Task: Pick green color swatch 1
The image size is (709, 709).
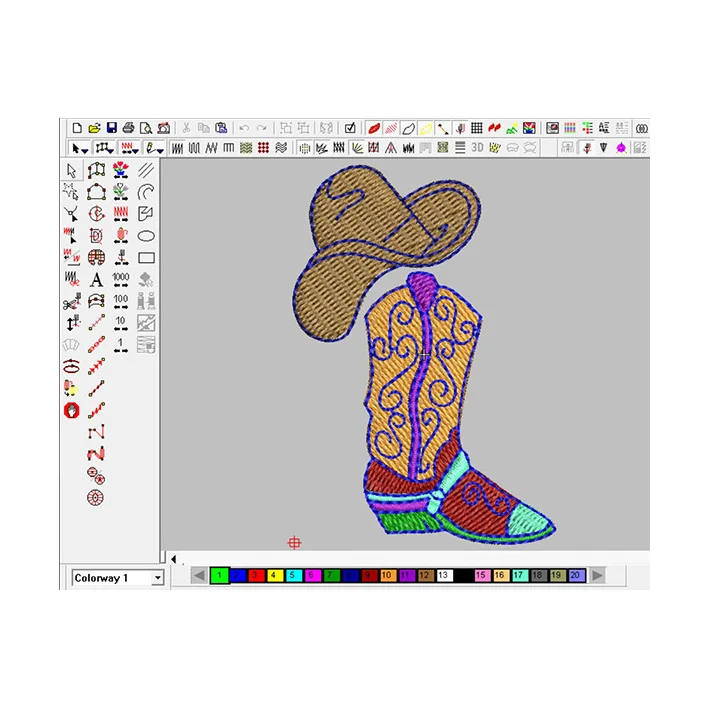Action: pyautogui.click(x=220, y=576)
